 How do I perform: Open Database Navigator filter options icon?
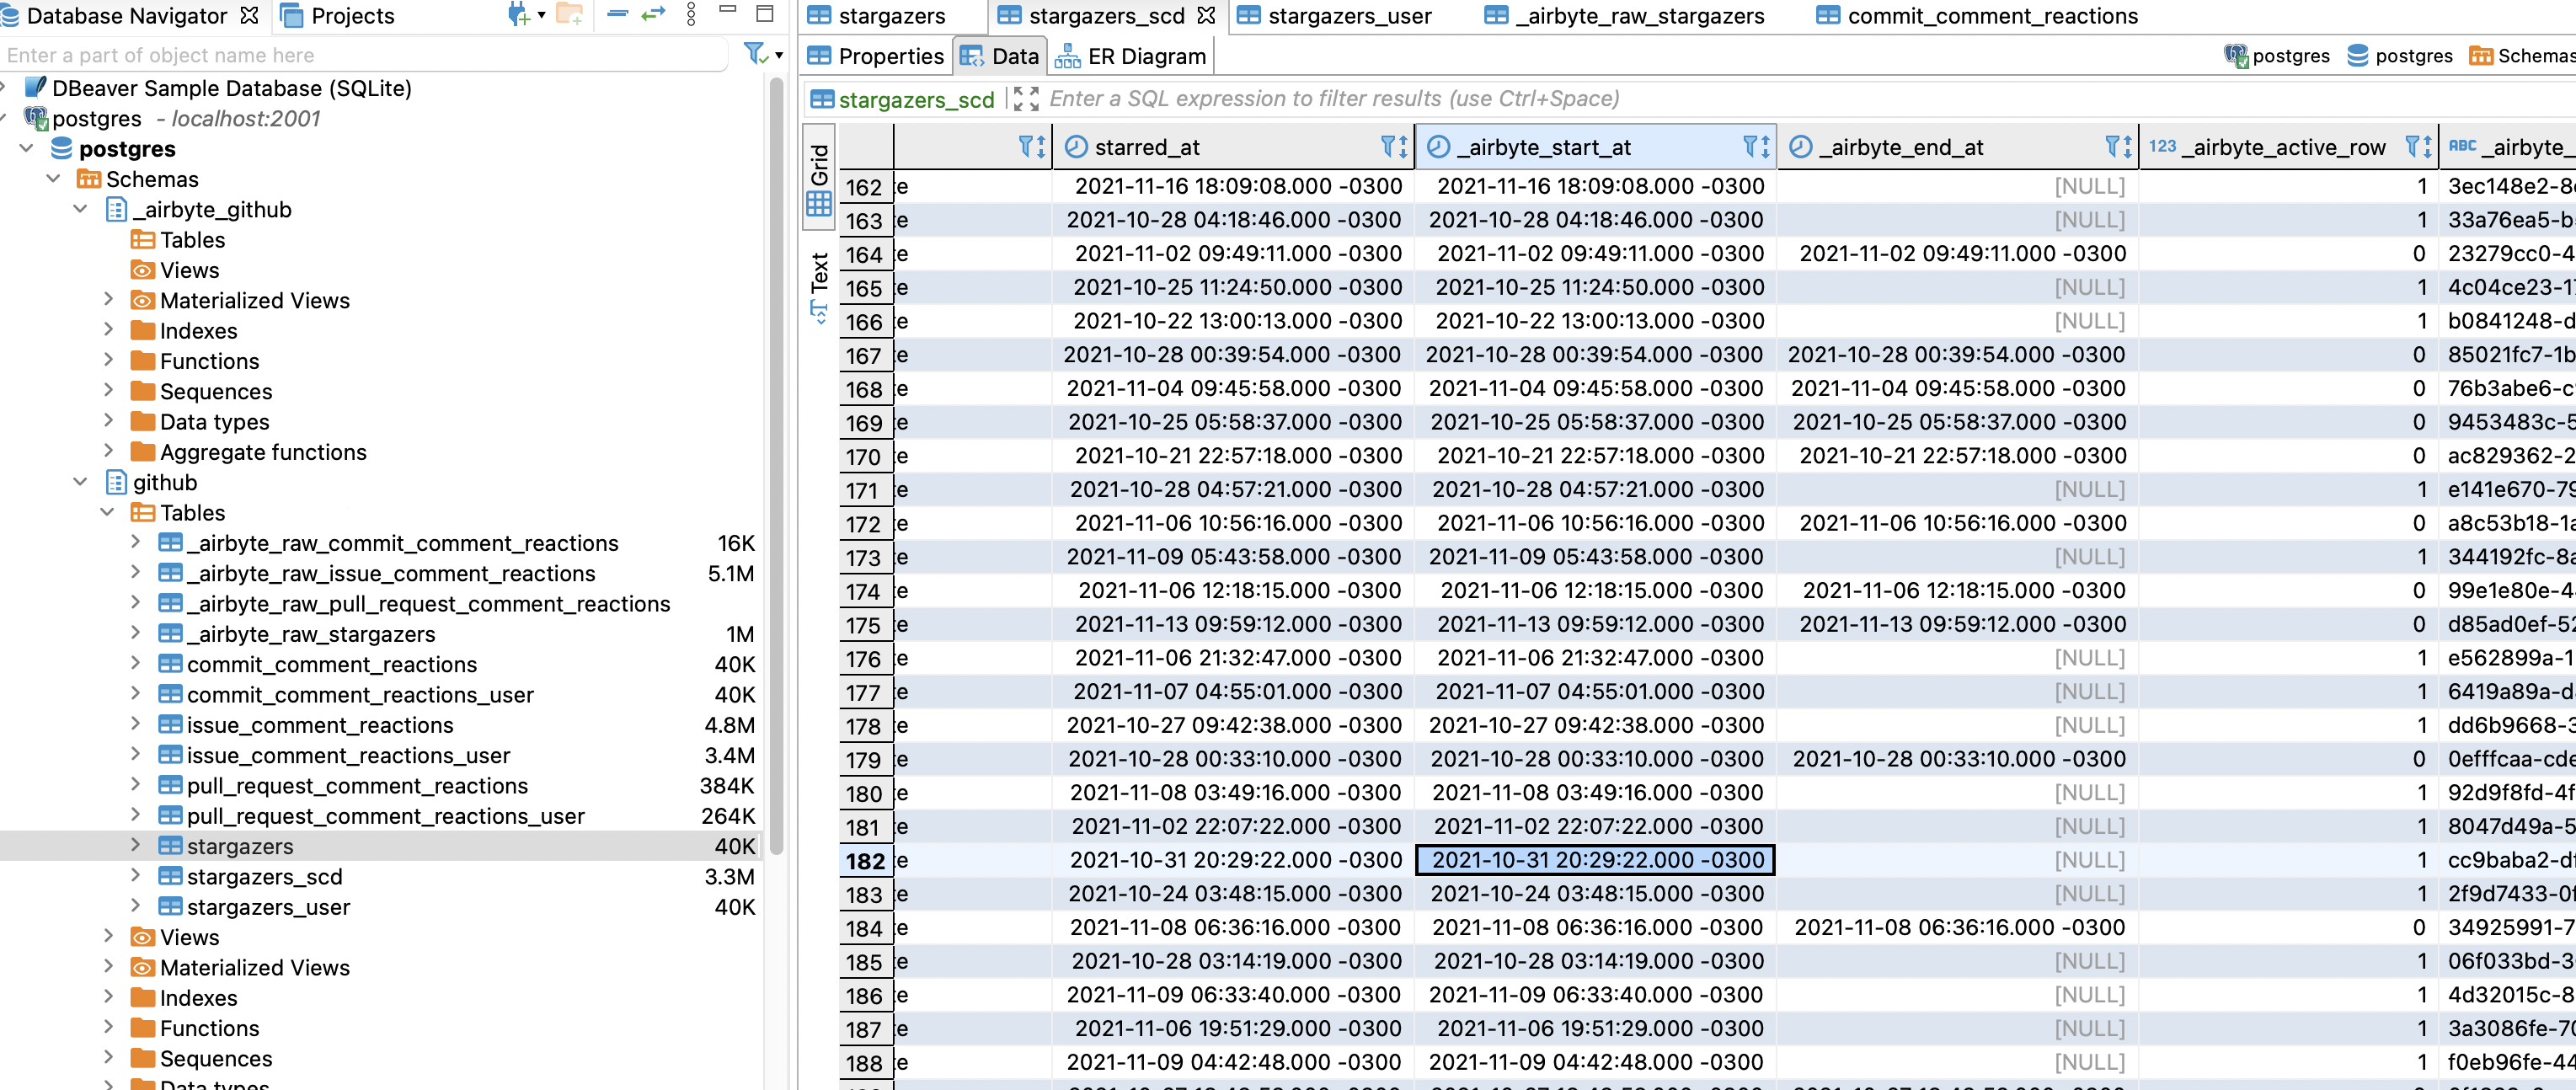point(752,55)
